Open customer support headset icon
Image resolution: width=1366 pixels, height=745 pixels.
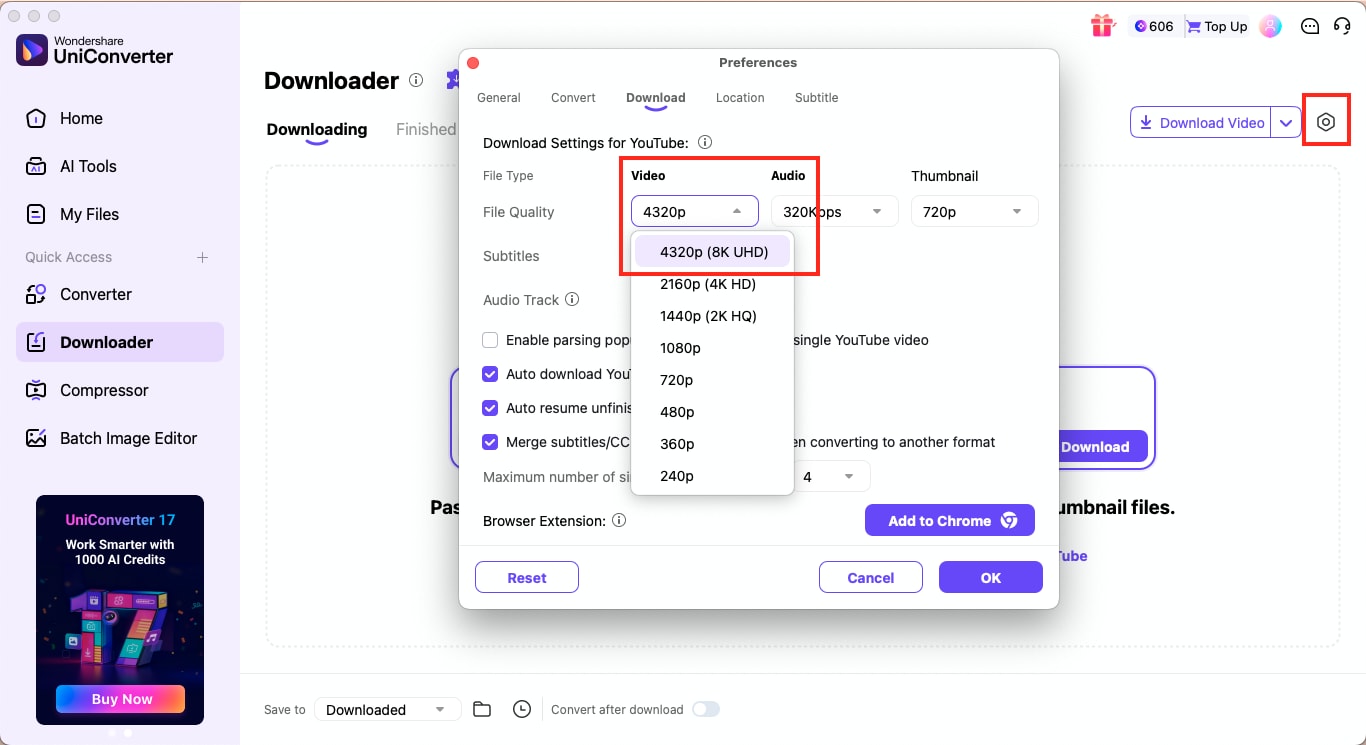coord(1343,26)
